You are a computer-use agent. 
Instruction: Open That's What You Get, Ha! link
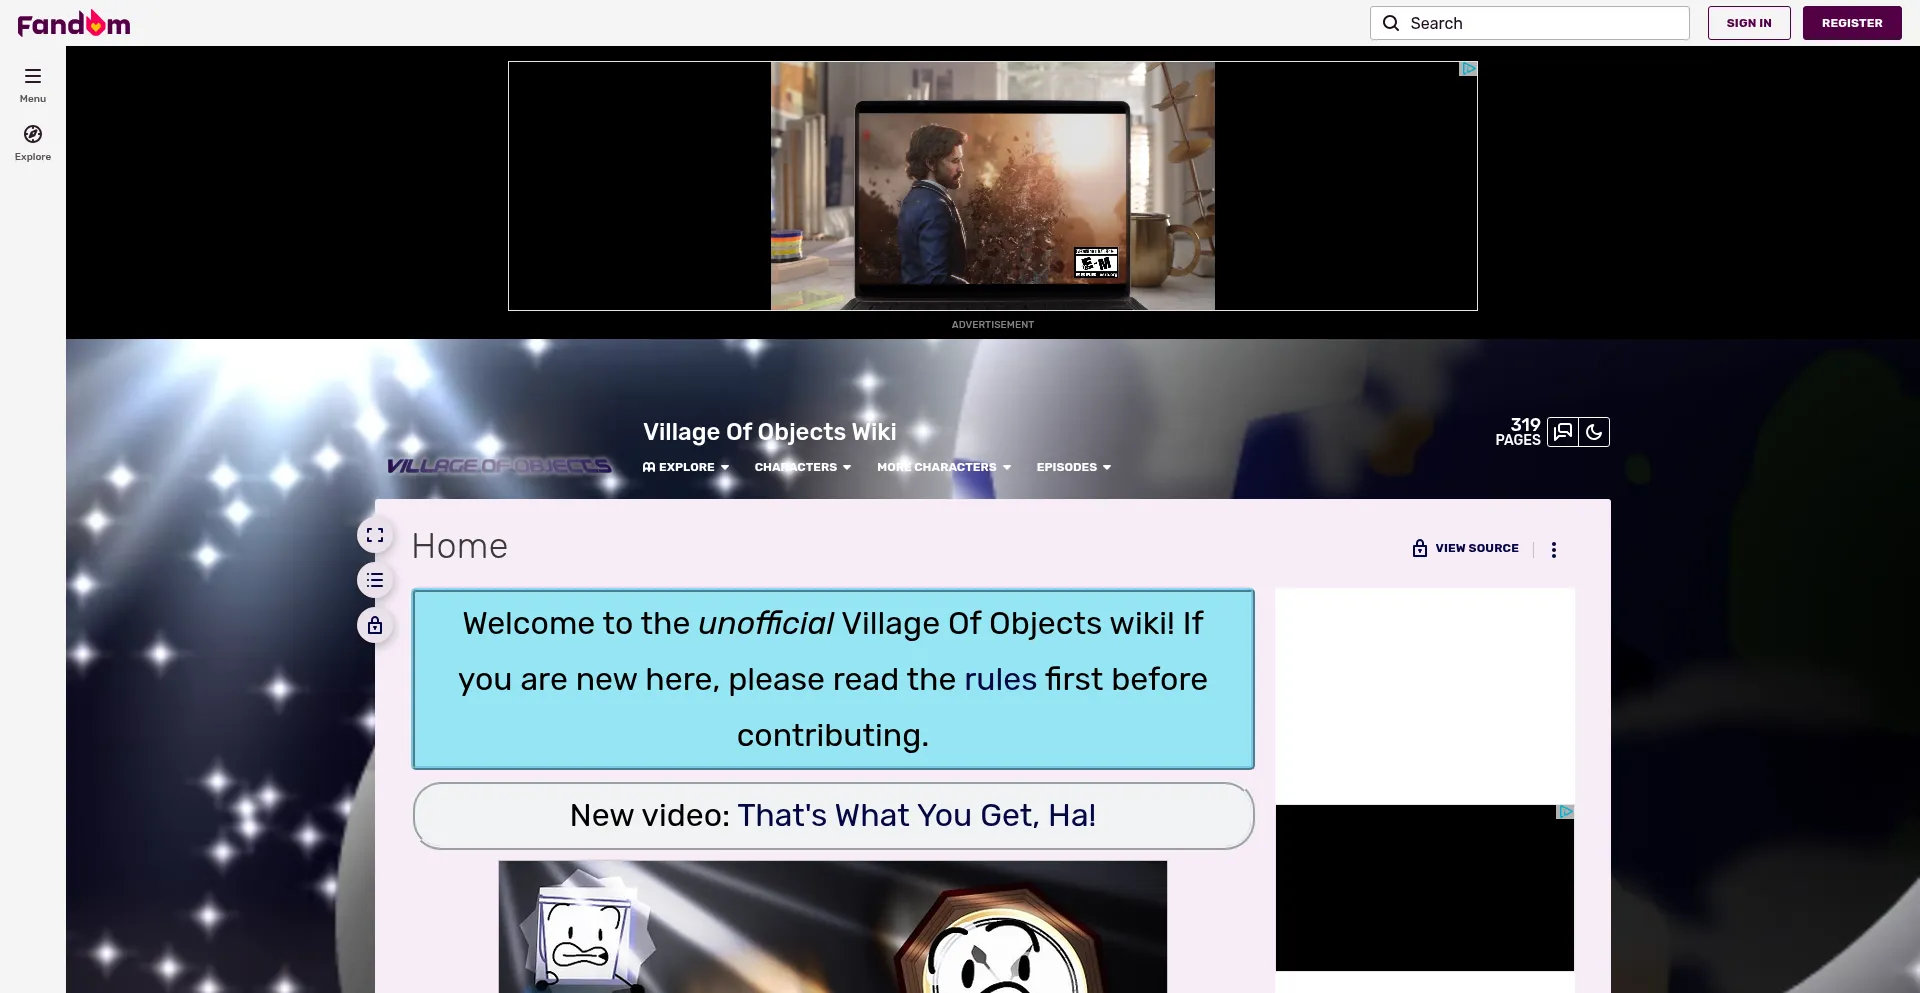coord(916,815)
